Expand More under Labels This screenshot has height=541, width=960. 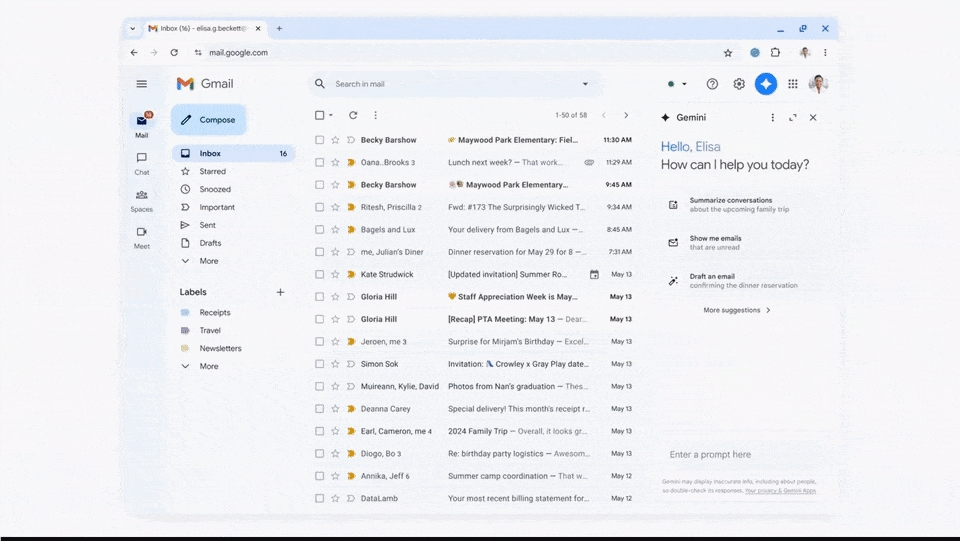pos(209,366)
